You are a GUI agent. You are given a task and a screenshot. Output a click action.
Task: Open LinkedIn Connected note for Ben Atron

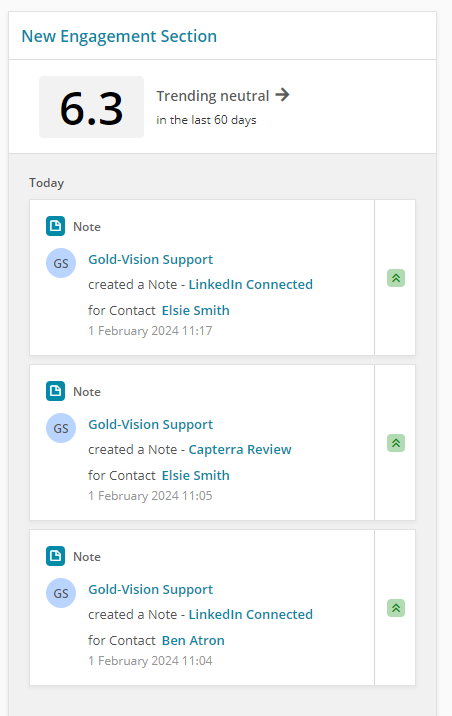tap(251, 615)
